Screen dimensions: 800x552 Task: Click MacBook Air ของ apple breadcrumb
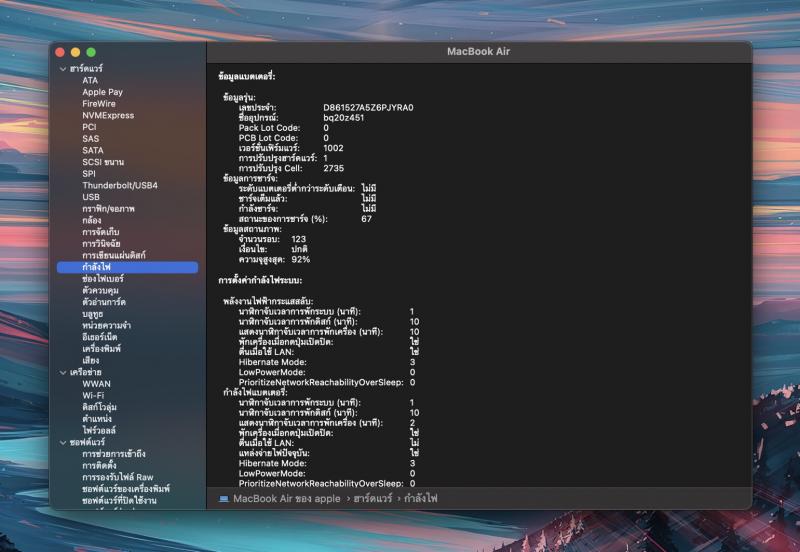(287, 498)
